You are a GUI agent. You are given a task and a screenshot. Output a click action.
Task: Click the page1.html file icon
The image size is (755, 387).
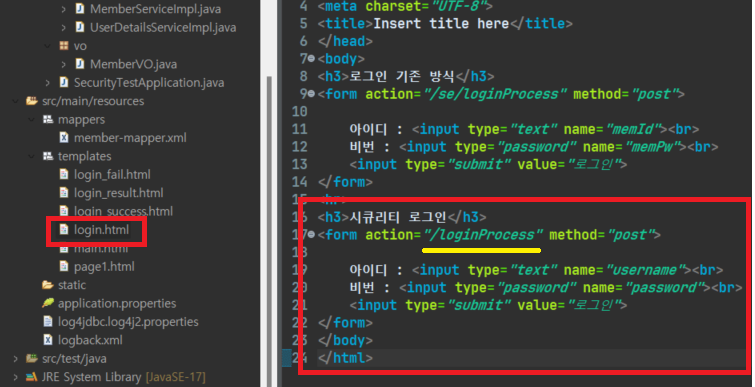click(64, 266)
